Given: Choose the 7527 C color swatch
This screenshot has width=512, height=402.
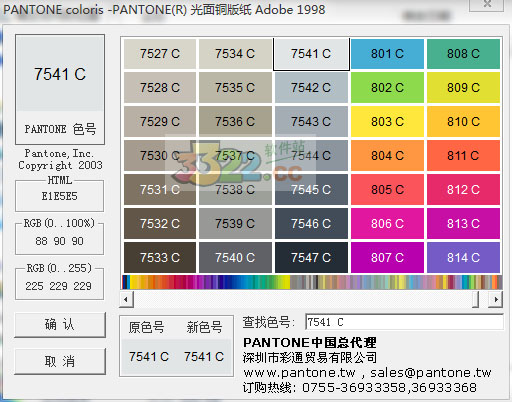Looking at the screenshot, I should click(160, 54).
